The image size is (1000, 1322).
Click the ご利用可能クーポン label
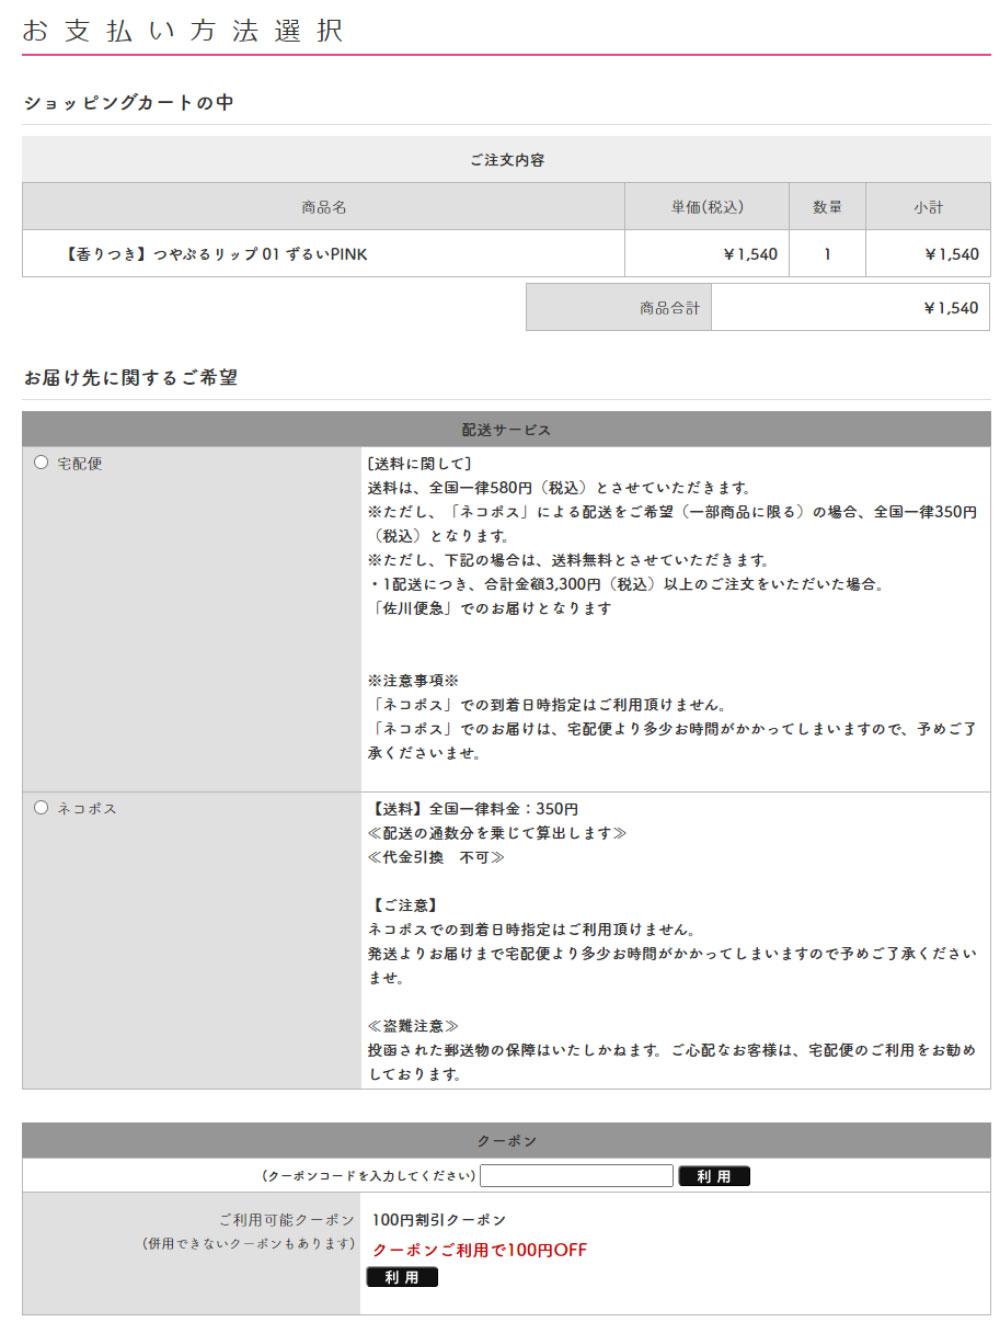[286, 1220]
